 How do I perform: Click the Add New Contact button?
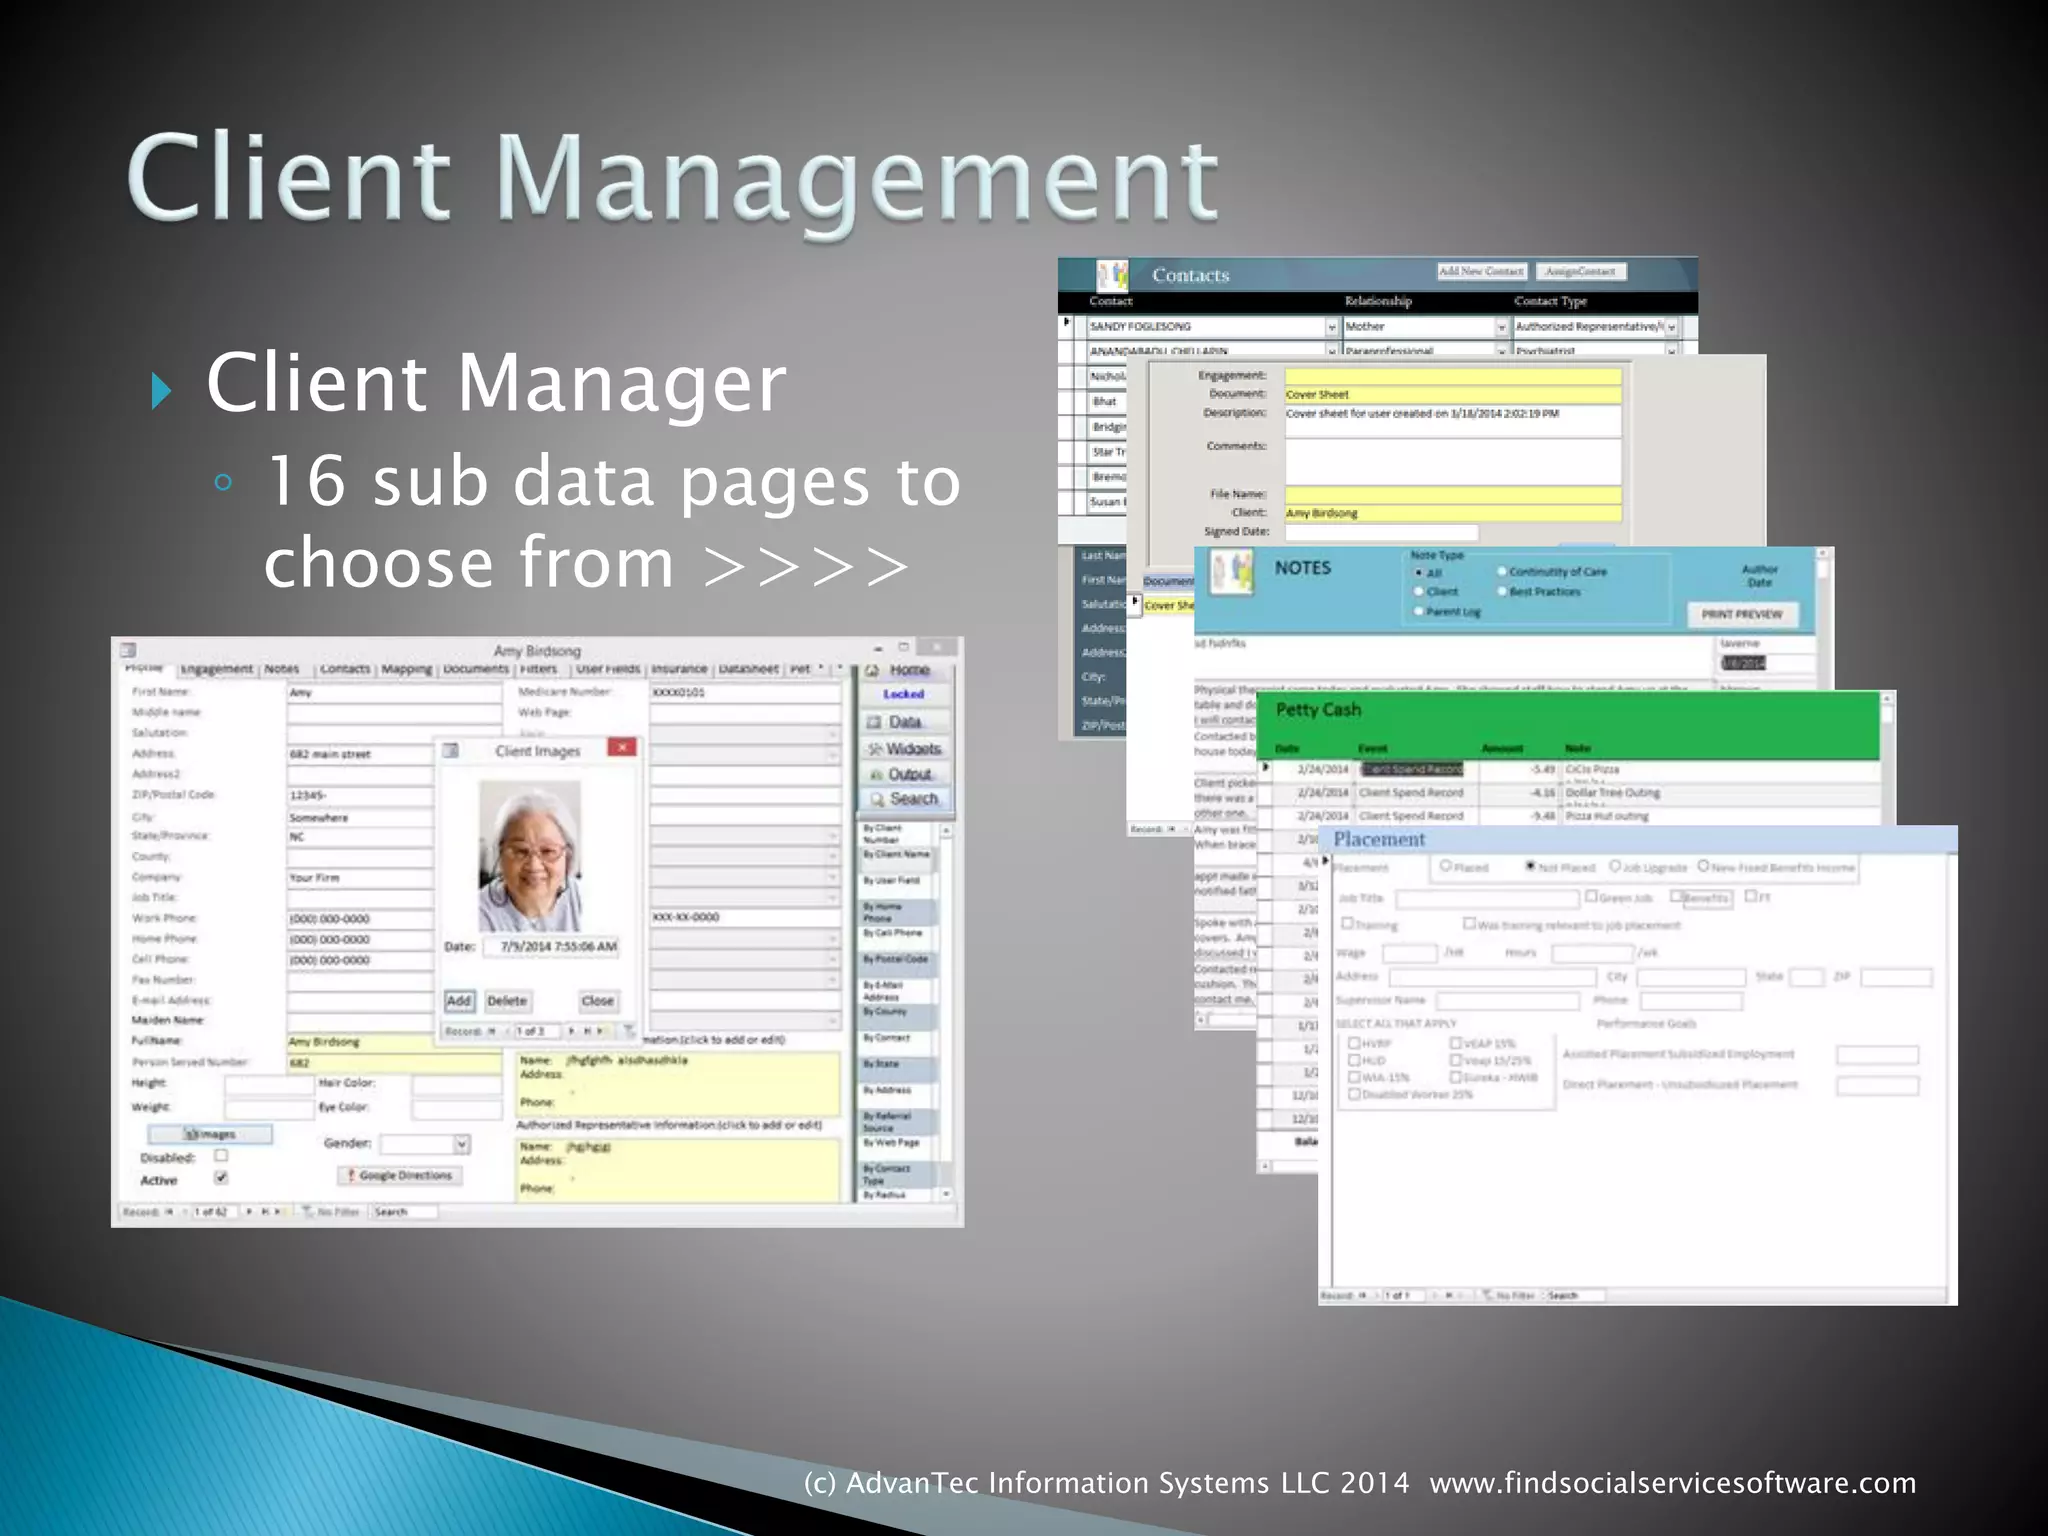pyautogui.click(x=1482, y=271)
